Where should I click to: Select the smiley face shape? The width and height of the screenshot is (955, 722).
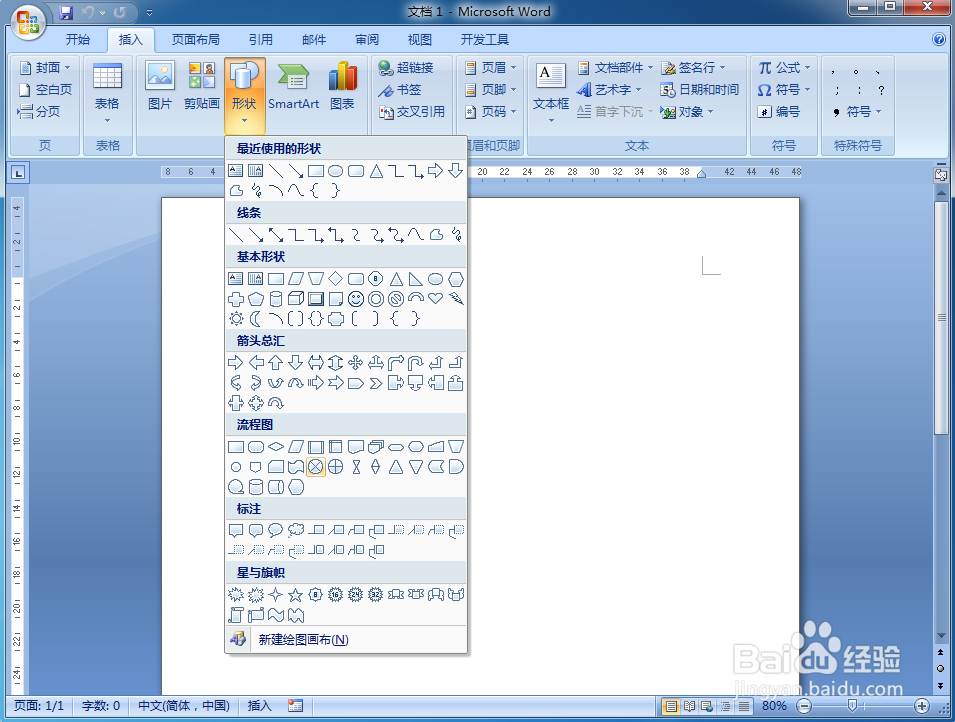[356, 299]
